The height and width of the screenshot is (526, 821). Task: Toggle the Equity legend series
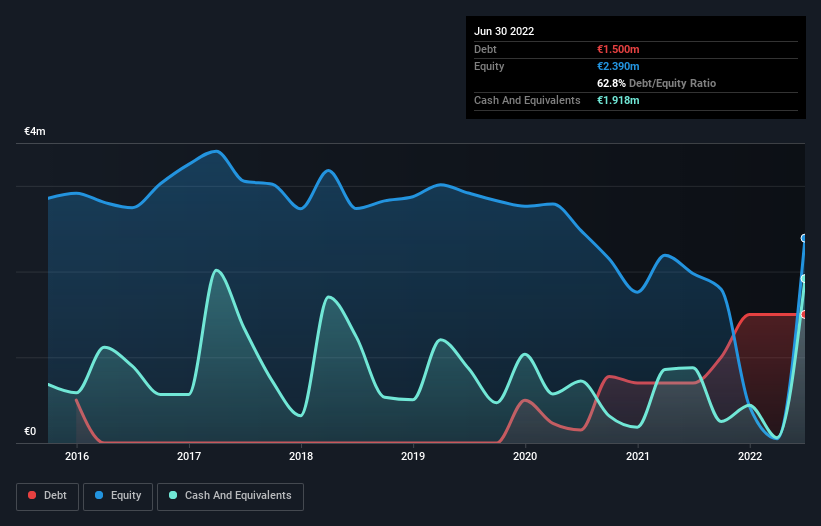coord(118,496)
